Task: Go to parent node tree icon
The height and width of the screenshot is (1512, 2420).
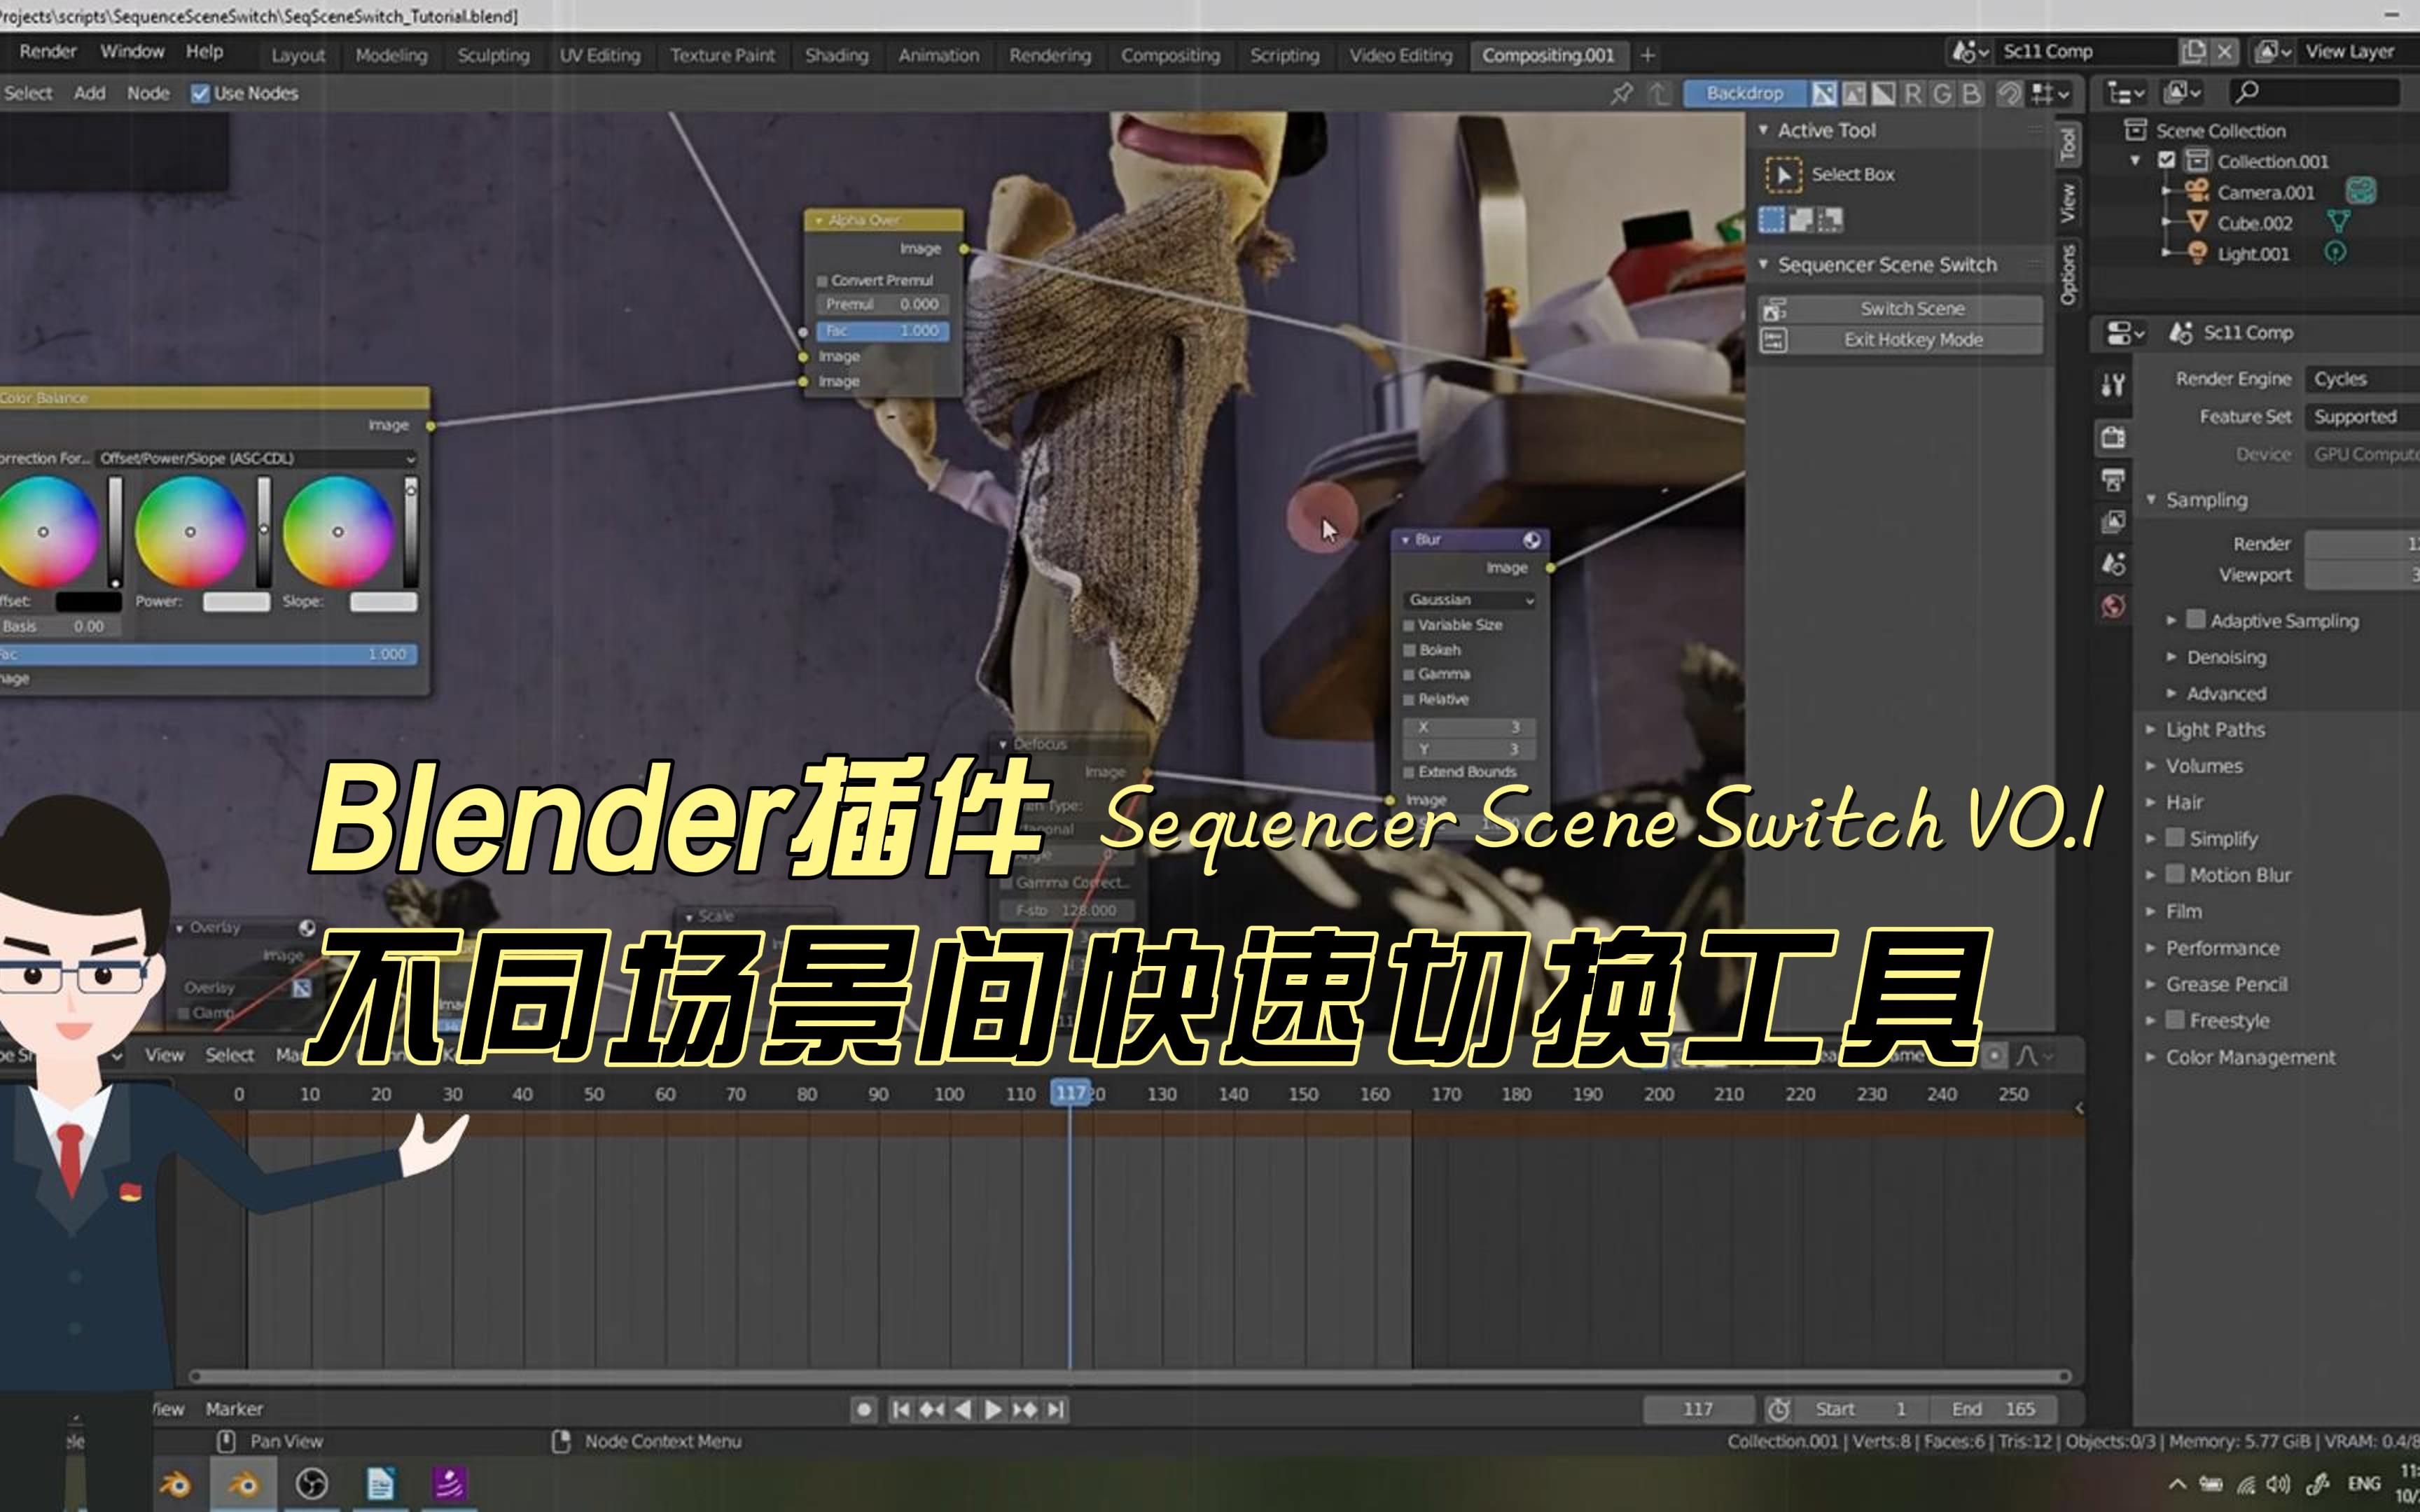Action: 1660,94
